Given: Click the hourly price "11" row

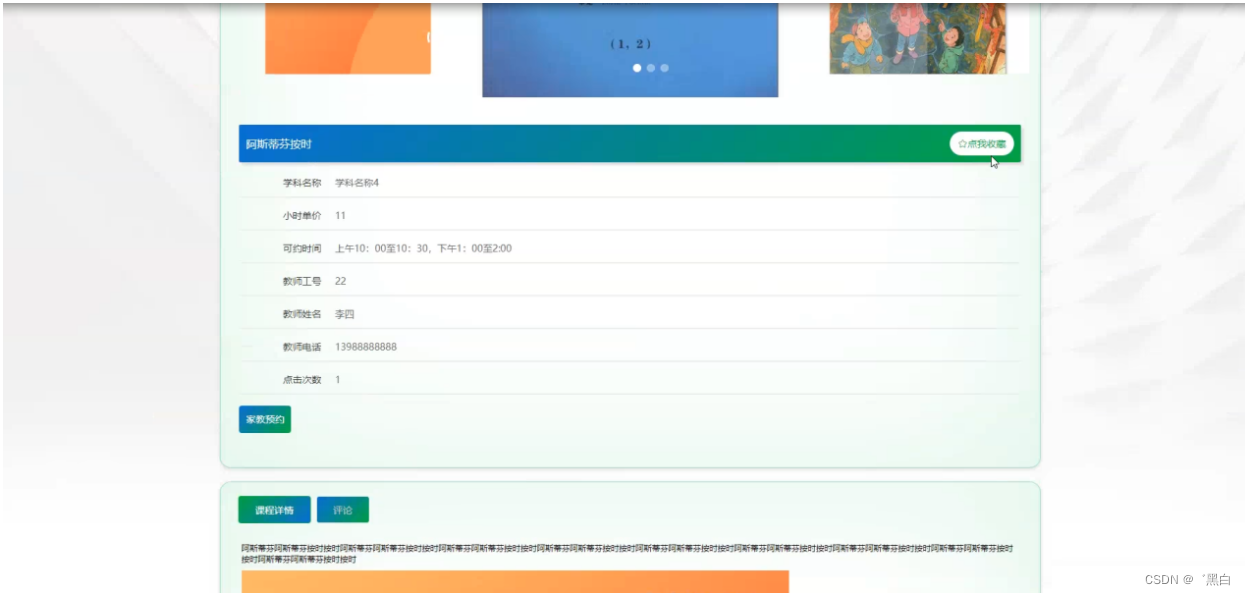Looking at the screenshot, I should click(x=340, y=214).
